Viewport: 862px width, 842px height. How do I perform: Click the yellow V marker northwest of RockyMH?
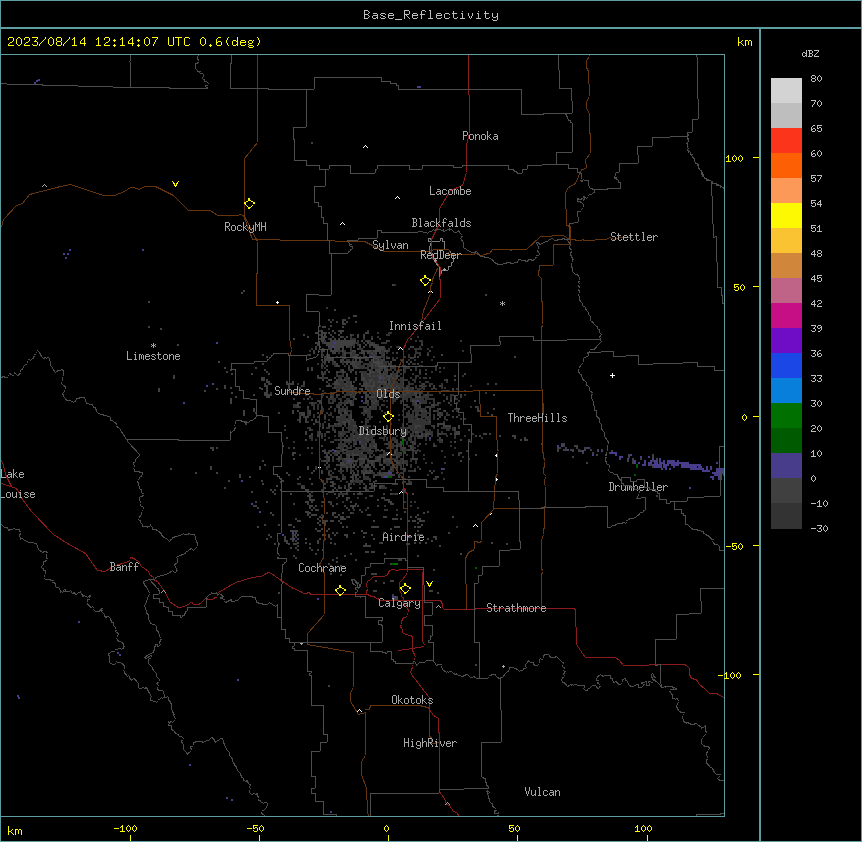click(175, 184)
